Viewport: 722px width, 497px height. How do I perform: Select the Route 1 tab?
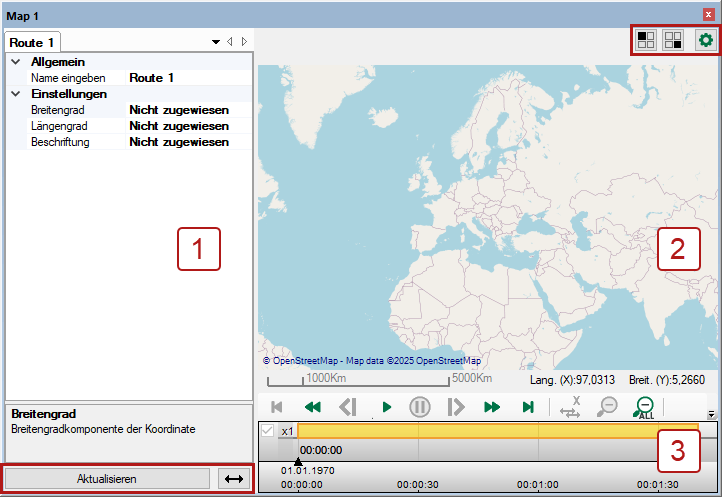pos(32,43)
